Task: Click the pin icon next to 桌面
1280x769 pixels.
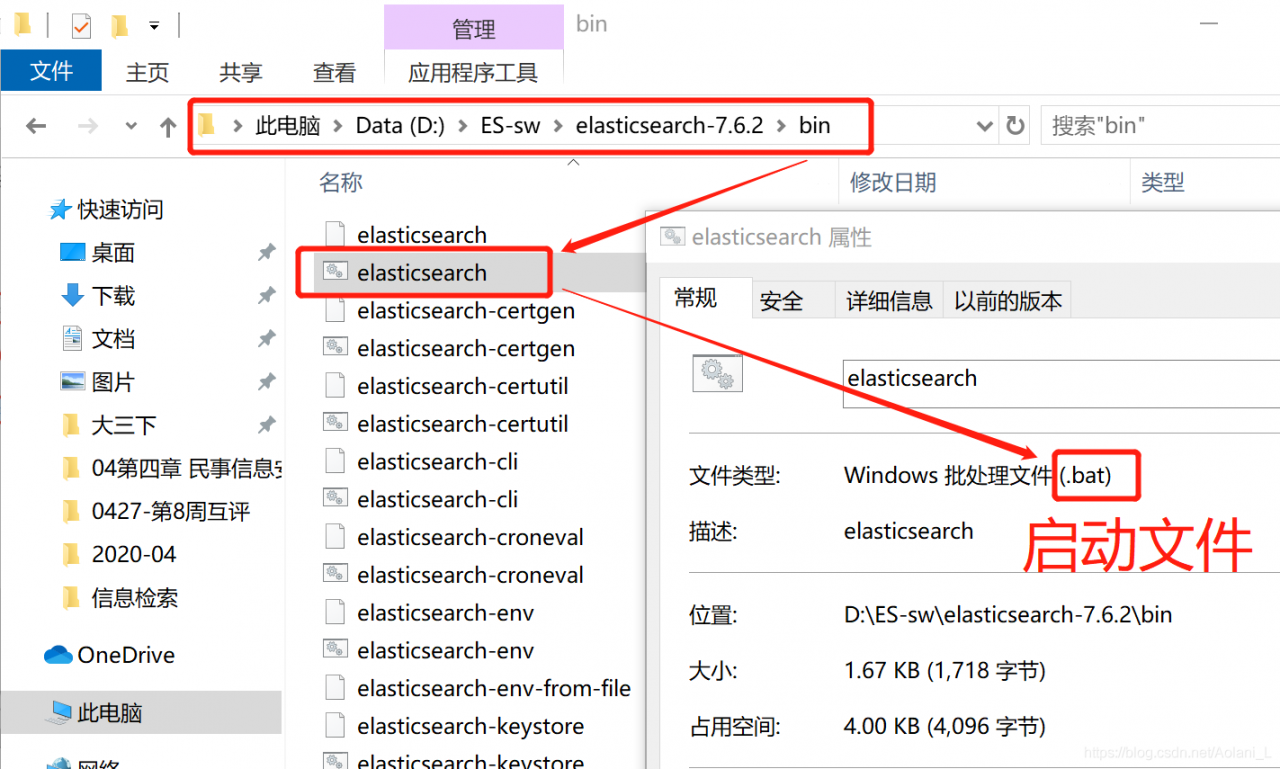Action: 266,253
